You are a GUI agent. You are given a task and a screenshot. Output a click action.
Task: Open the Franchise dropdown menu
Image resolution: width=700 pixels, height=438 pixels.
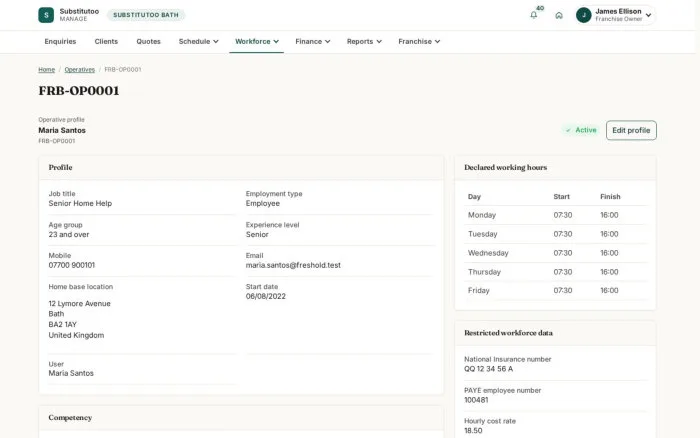tap(419, 42)
